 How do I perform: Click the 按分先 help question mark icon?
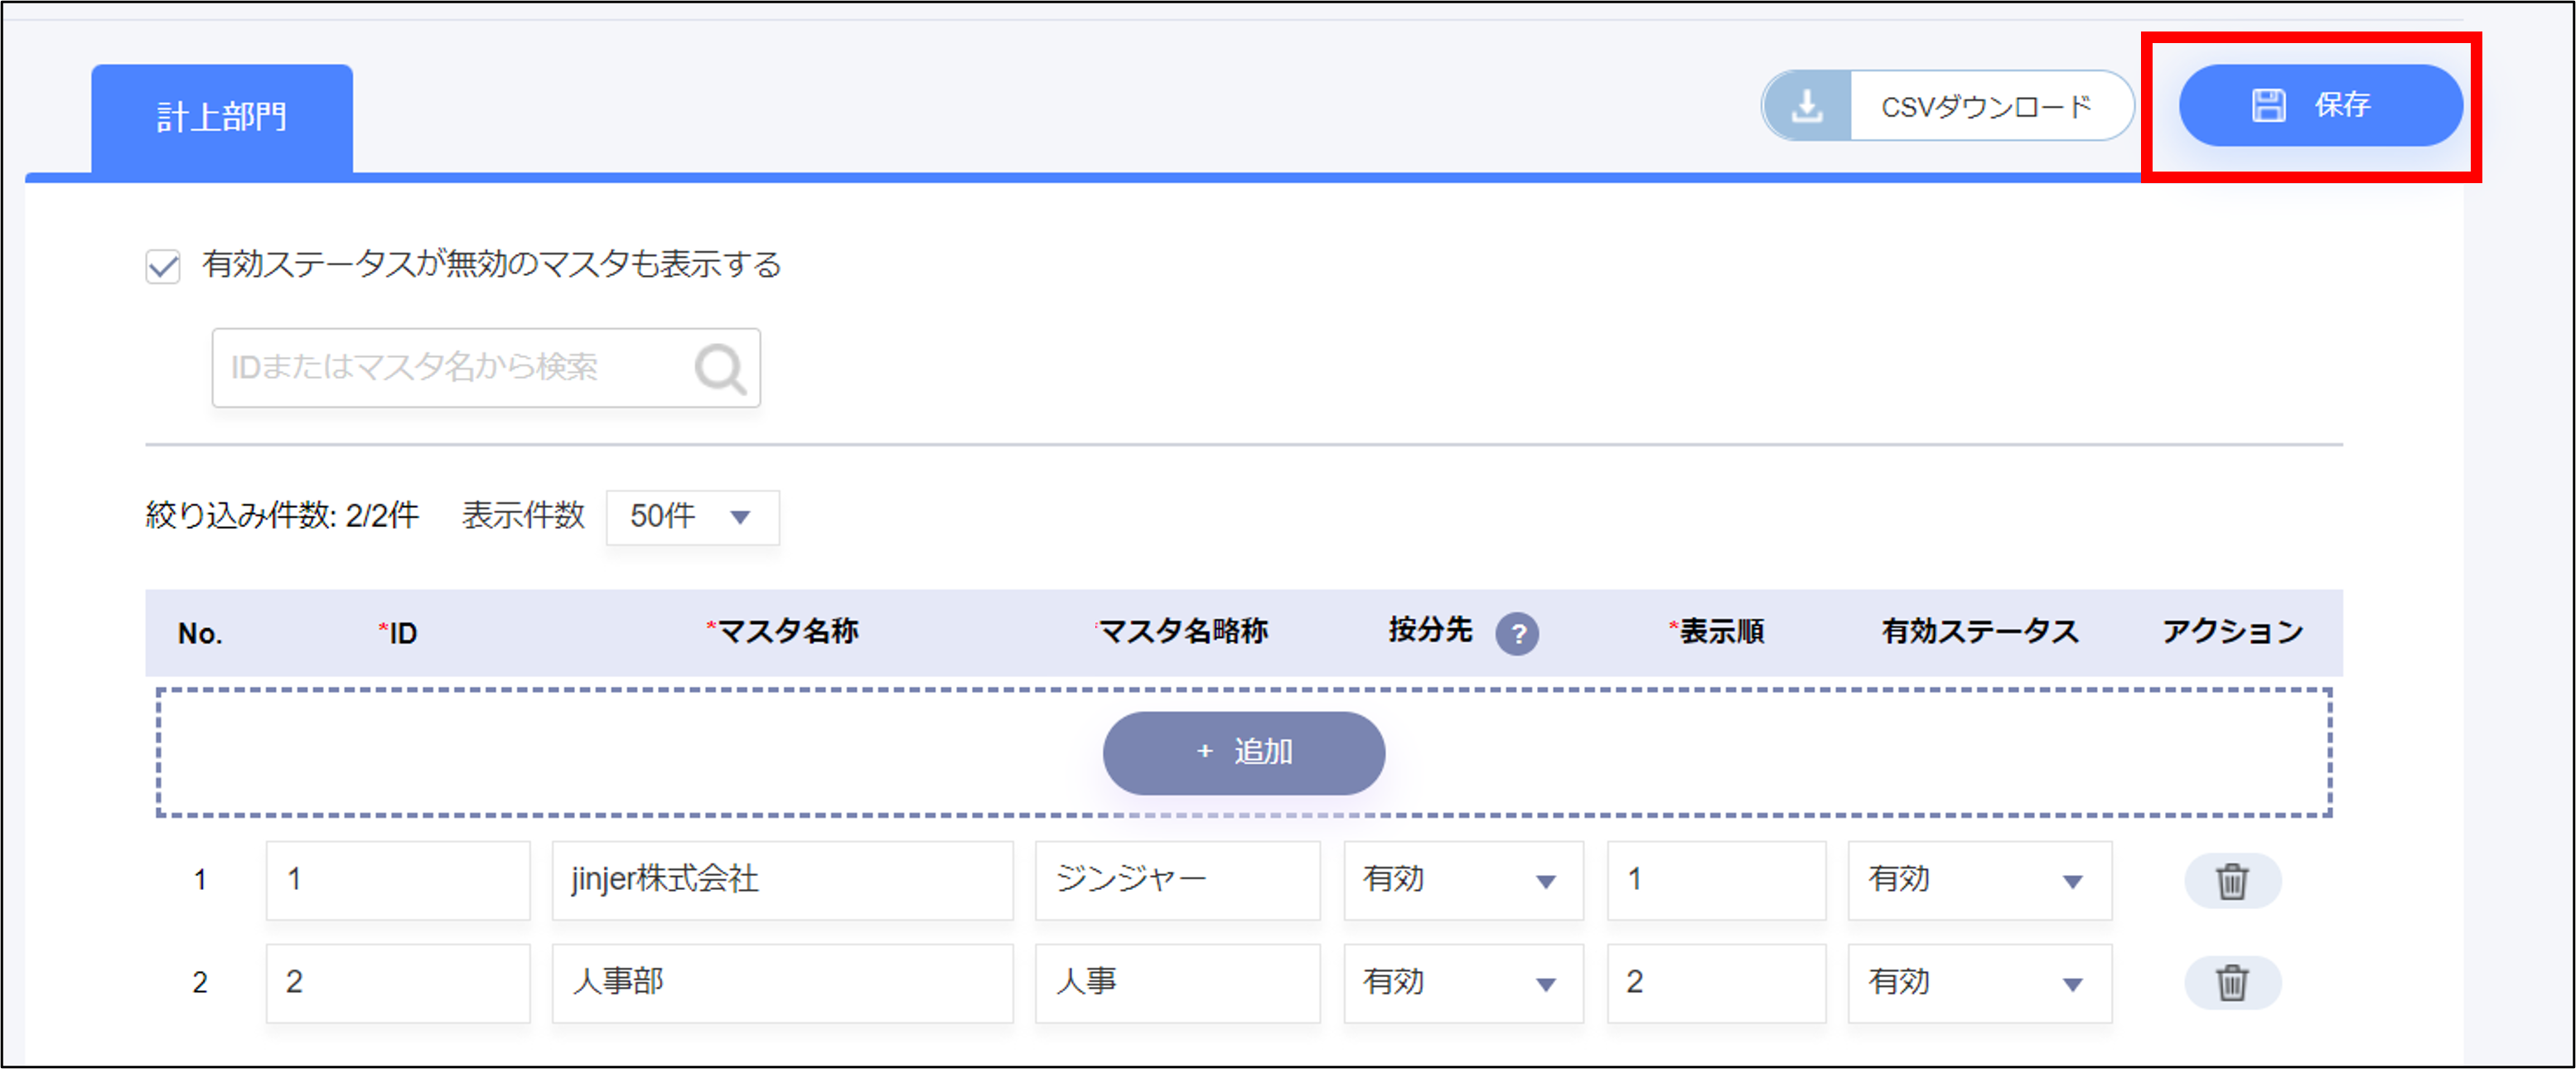click(1516, 633)
